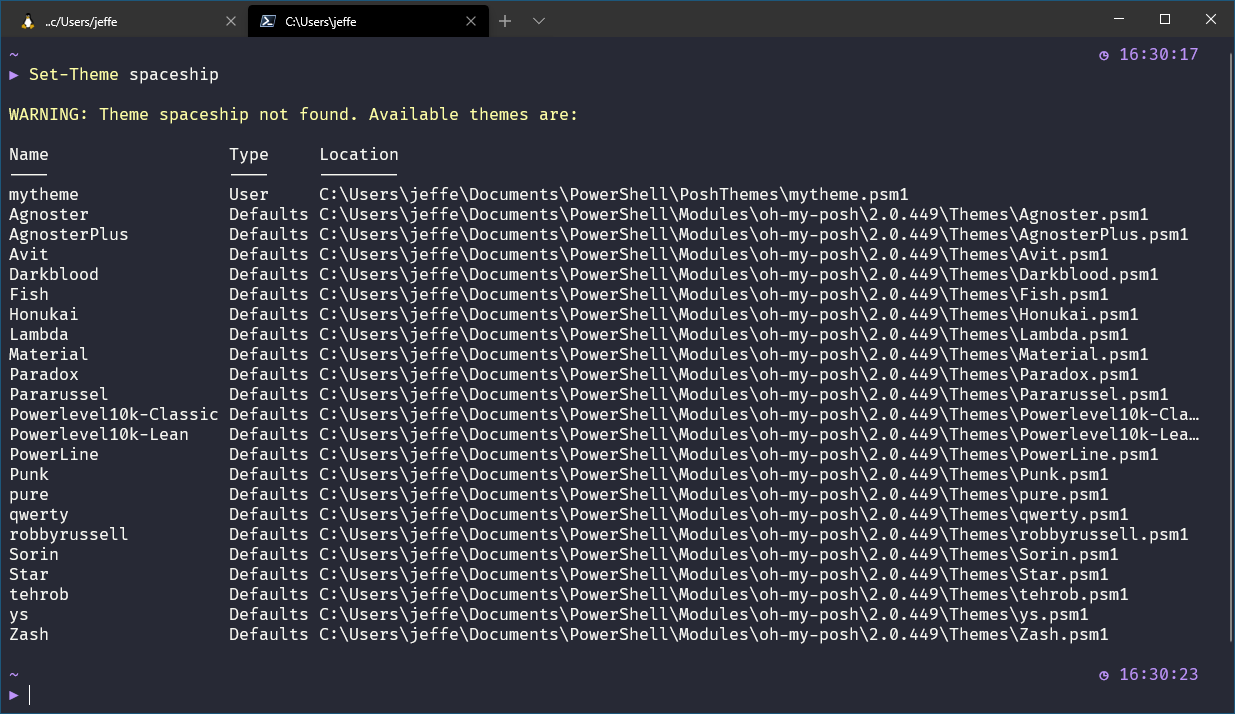Click the Material theme name

49,355
